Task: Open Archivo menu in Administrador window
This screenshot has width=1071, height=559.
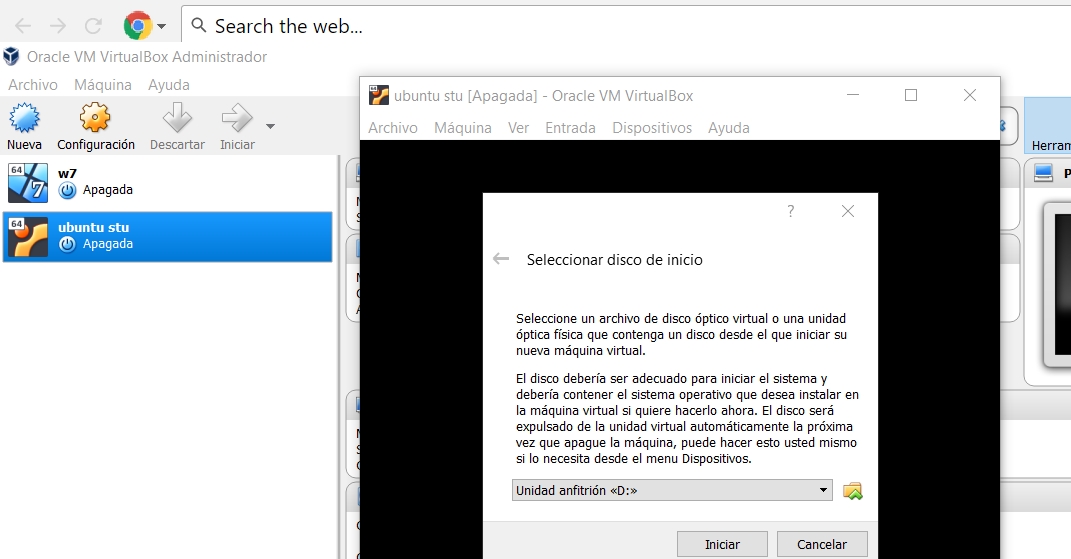Action: click(x=33, y=85)
